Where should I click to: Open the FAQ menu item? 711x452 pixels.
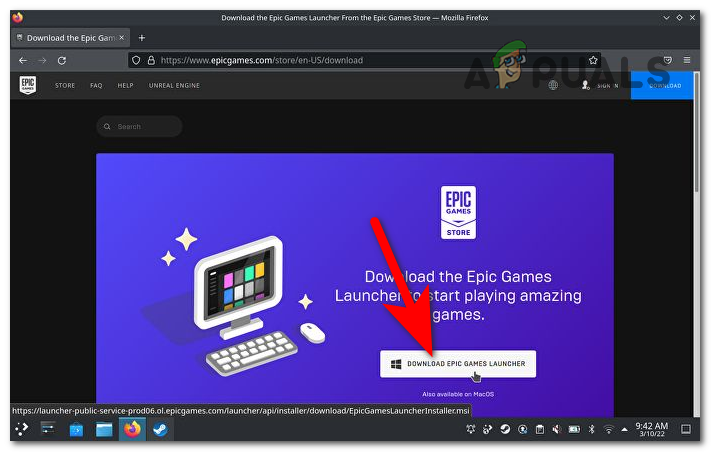click(96, 85)
